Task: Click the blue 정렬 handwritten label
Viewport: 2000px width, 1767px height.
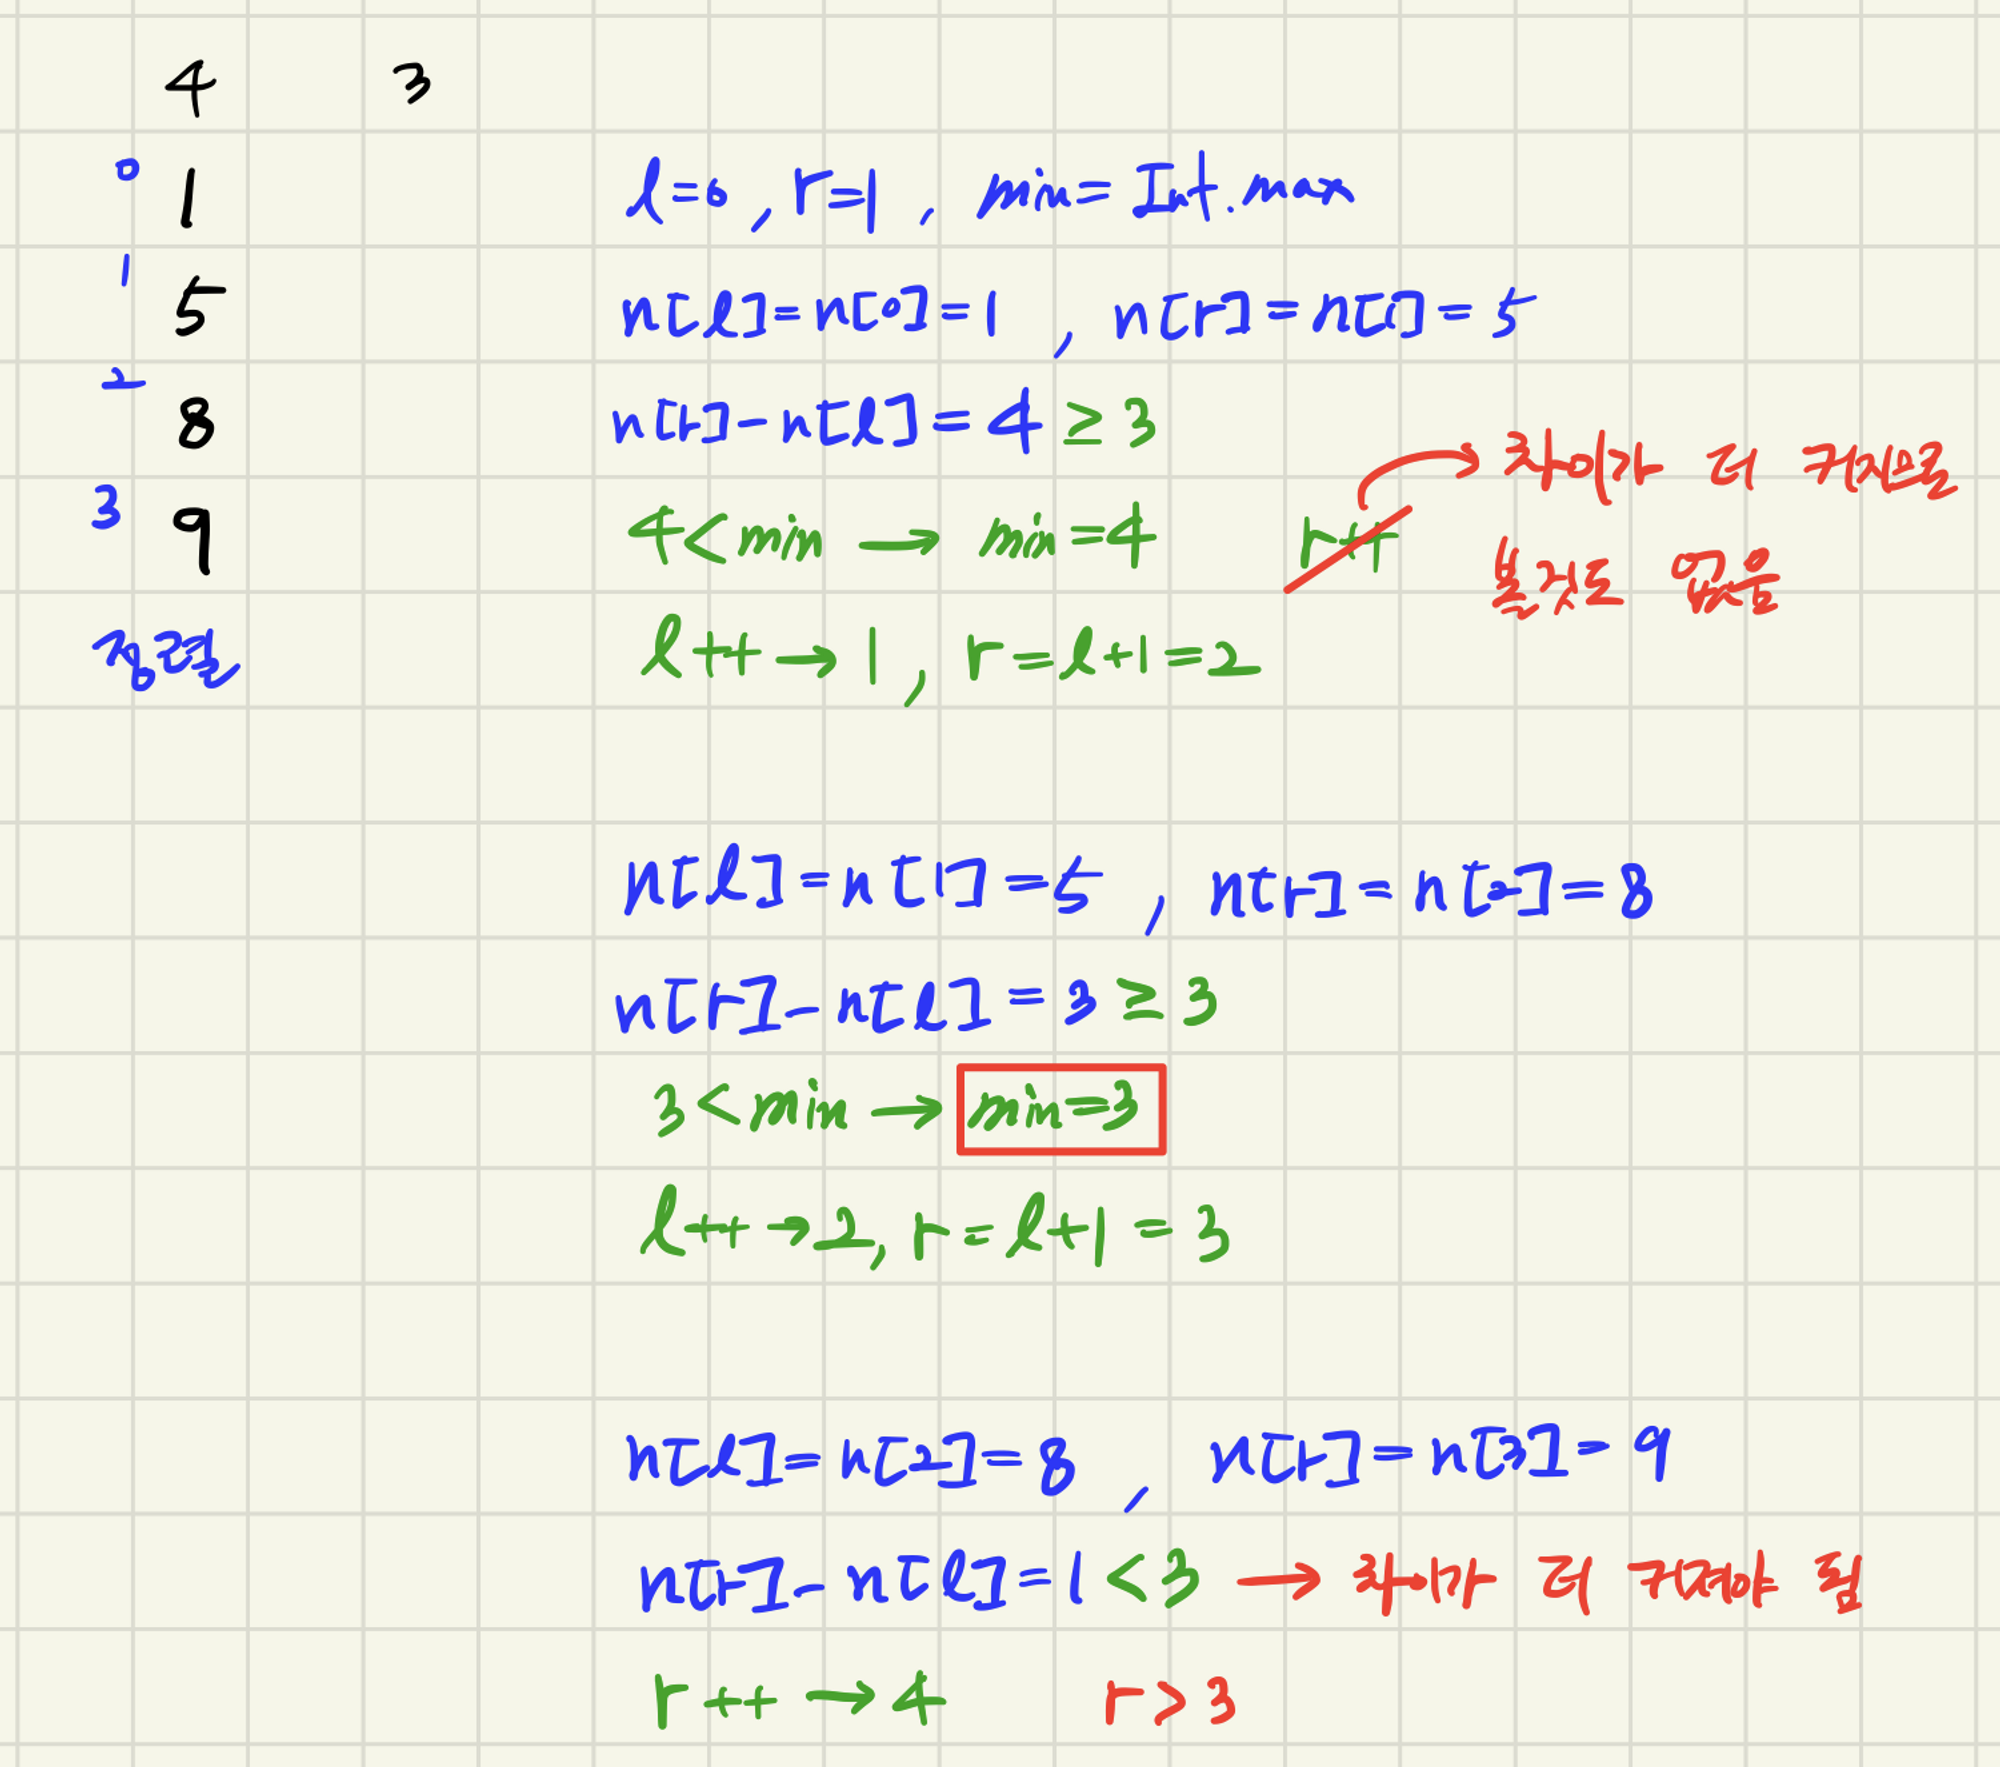Action: click(x=165, y=660)
